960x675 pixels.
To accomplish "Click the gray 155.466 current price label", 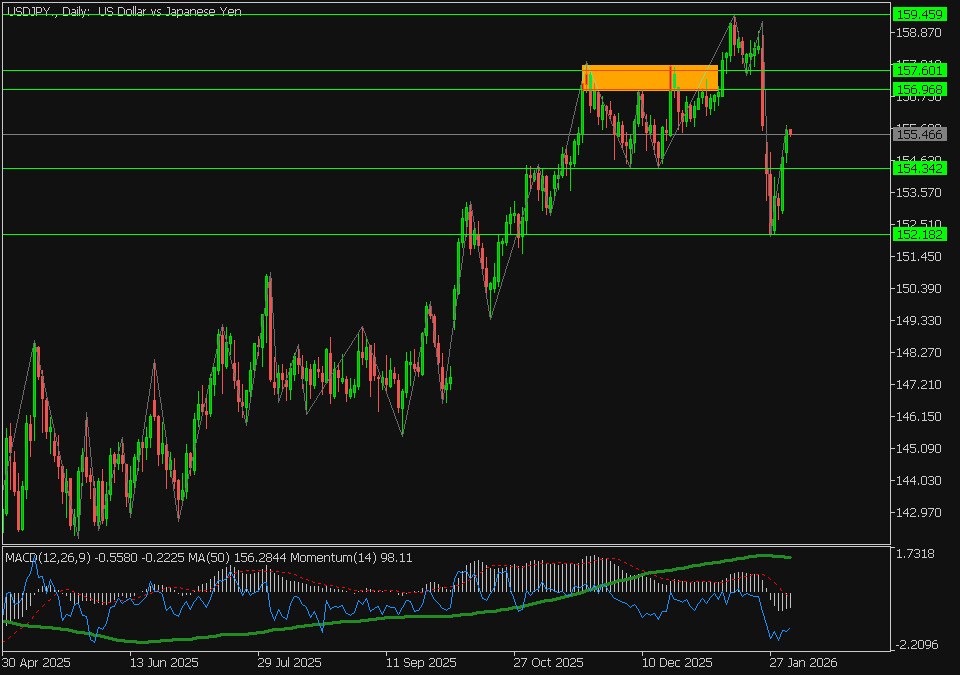I will (919, 134).
